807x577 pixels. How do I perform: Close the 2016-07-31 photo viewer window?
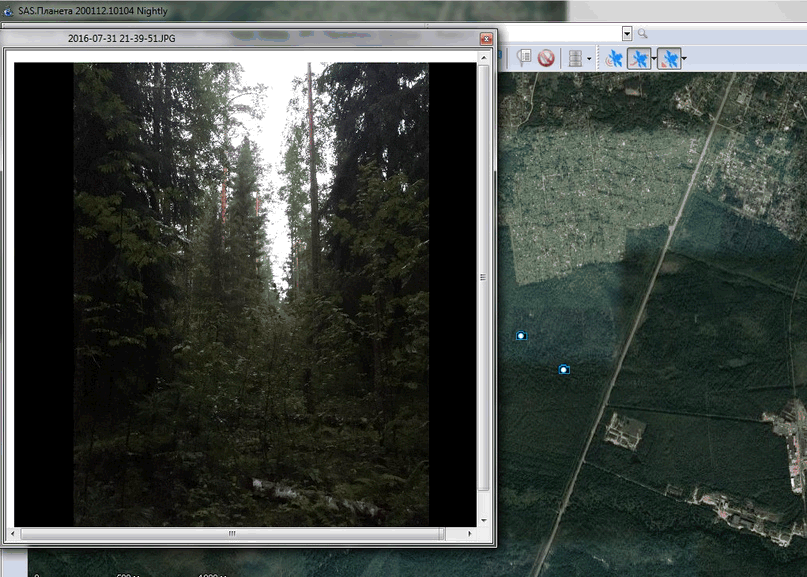pos(486,38)
